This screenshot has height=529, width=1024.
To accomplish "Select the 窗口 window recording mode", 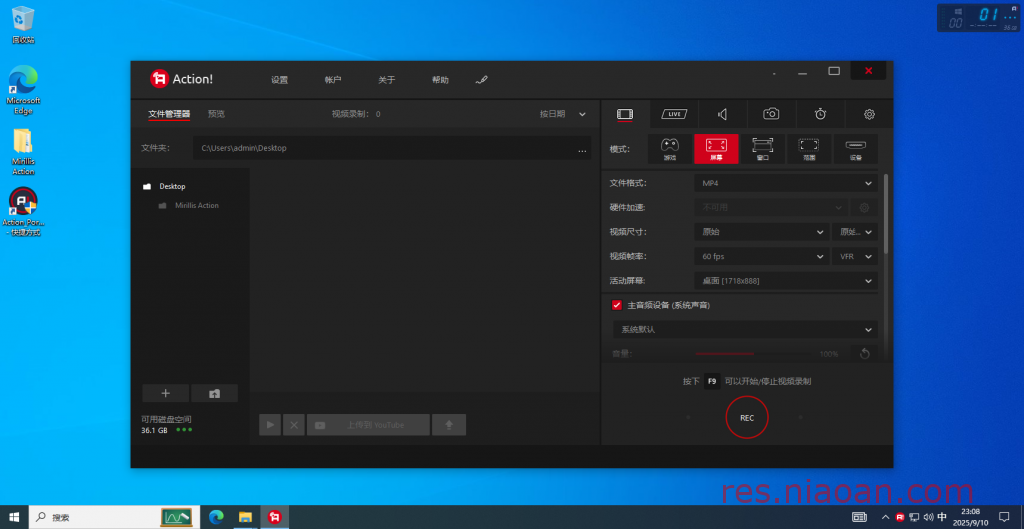I will [763, 149].
